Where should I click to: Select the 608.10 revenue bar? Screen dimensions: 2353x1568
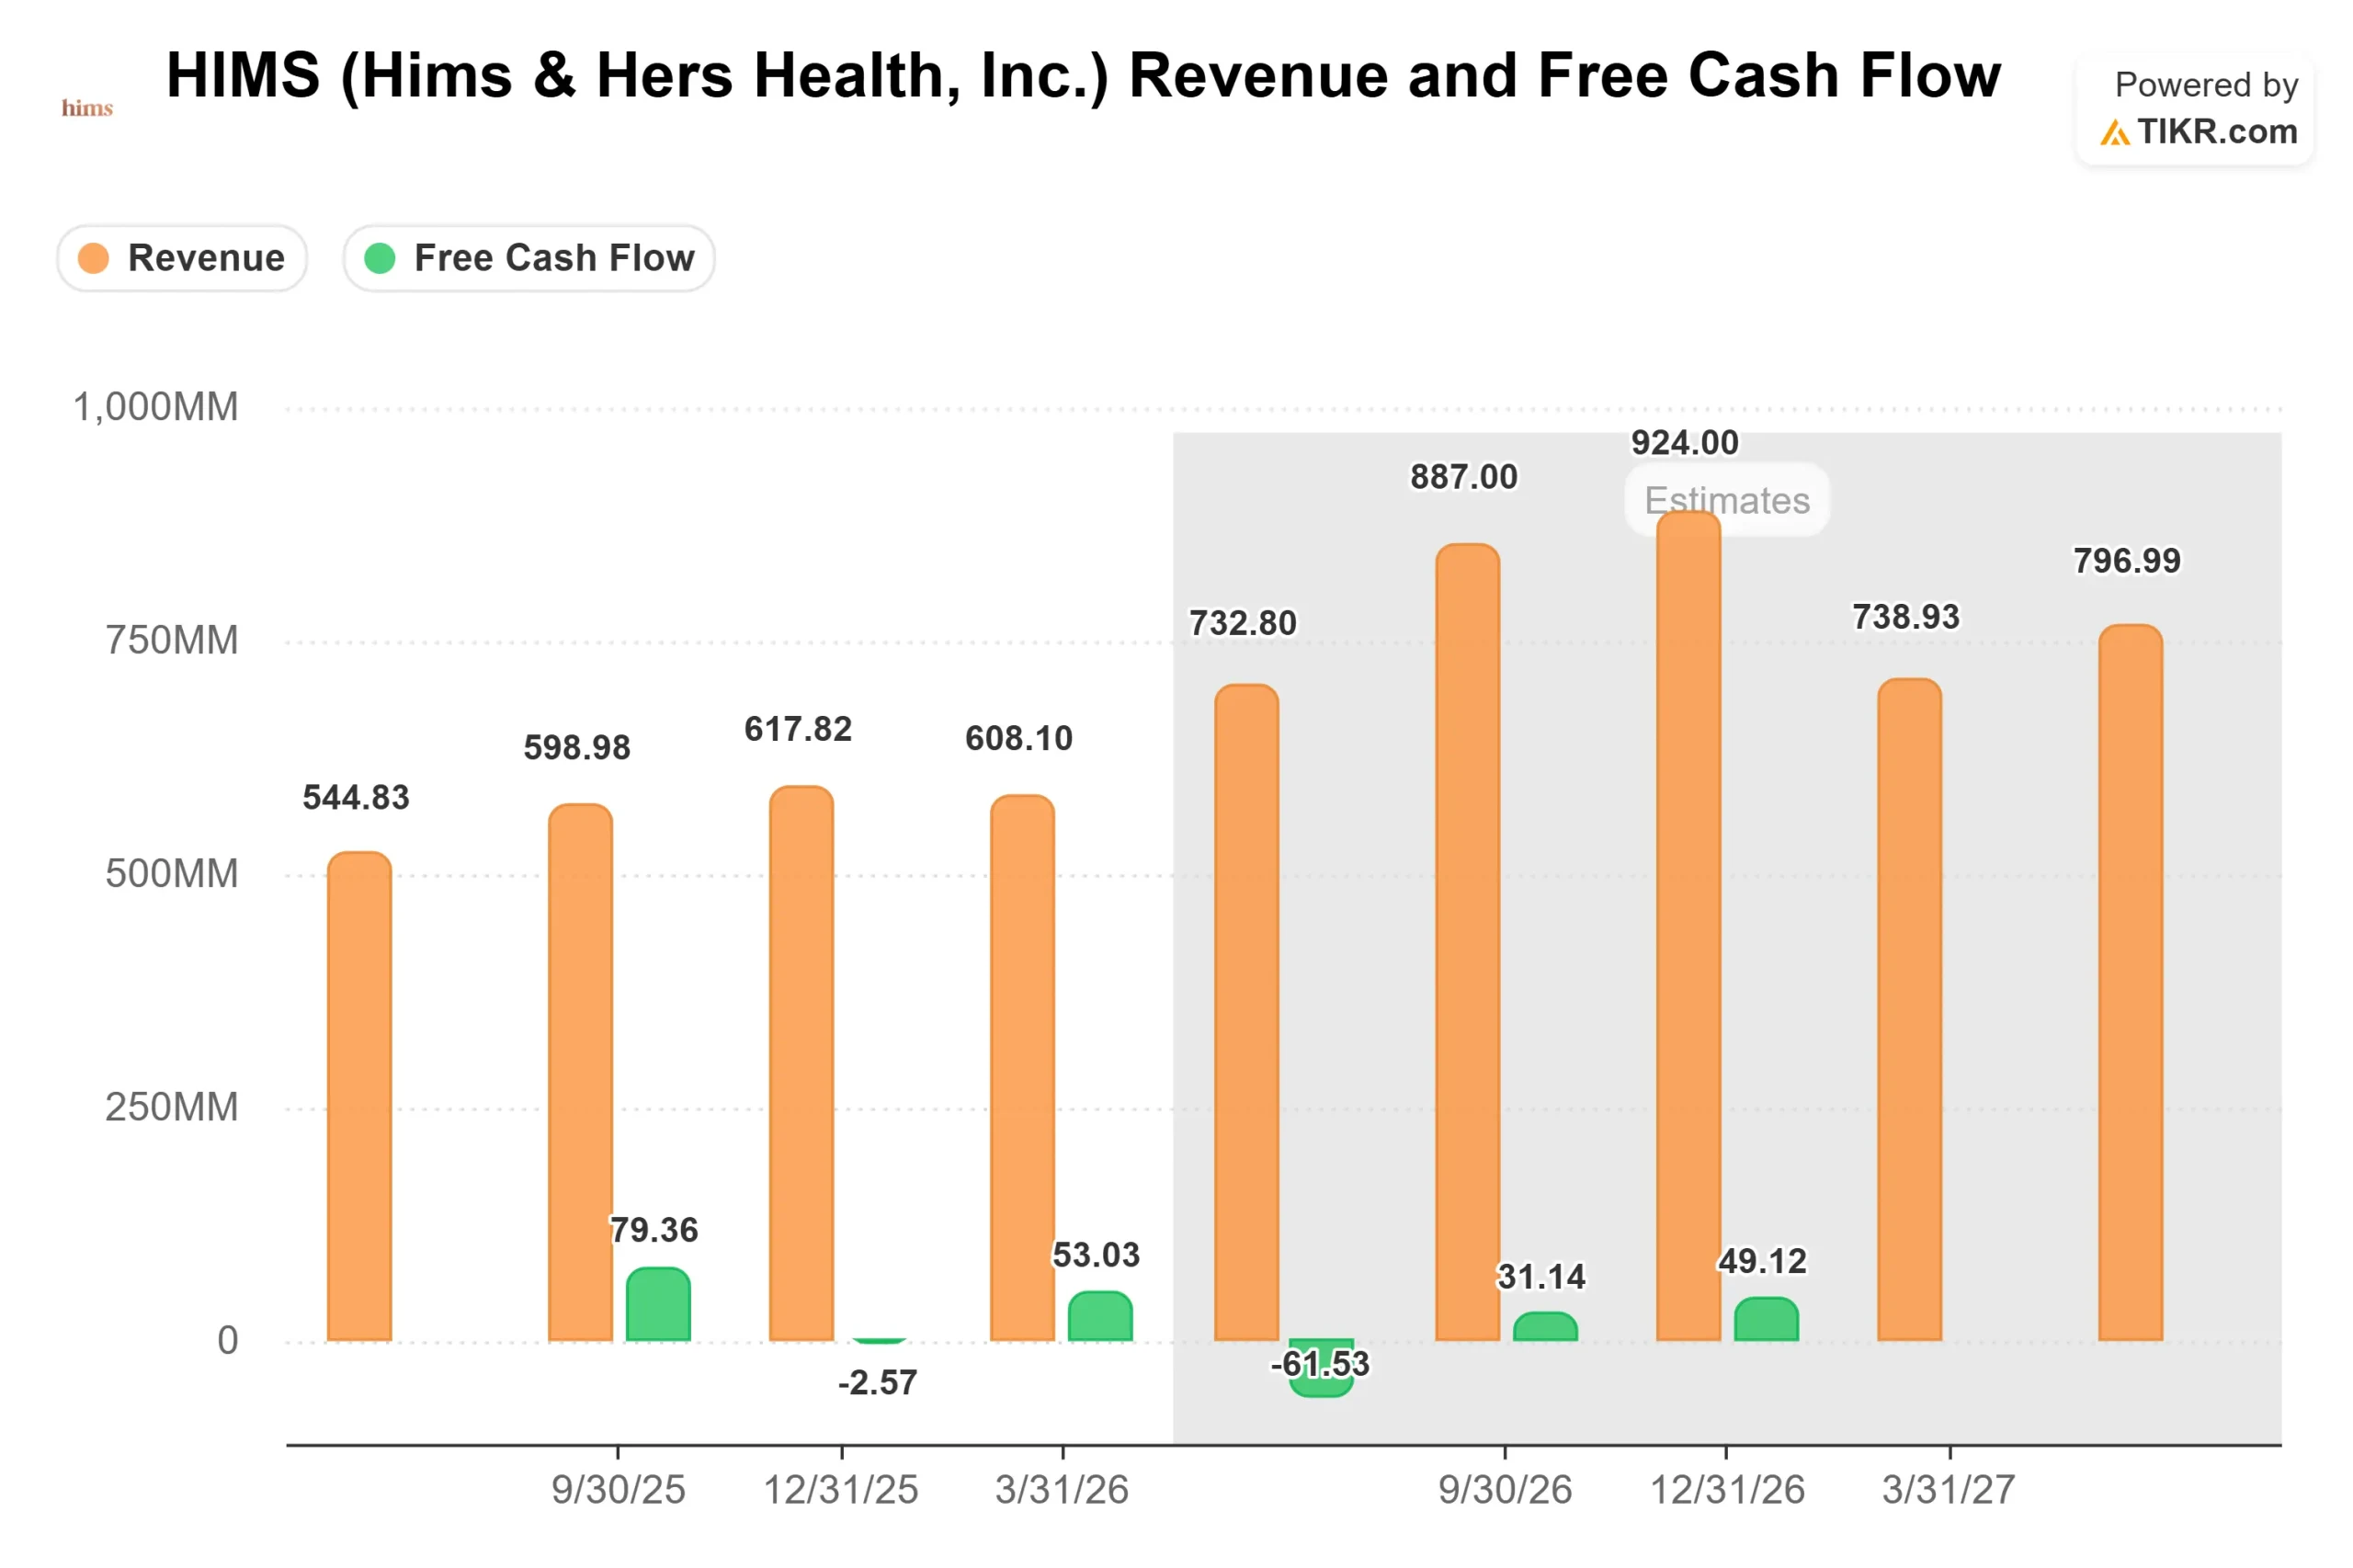(1023, 1068)
